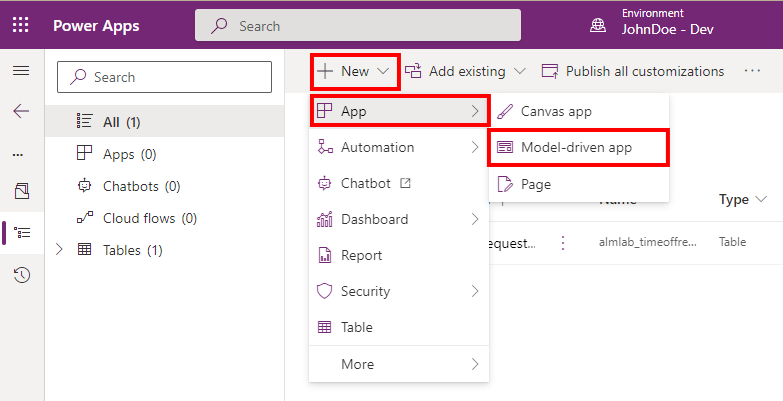Click the Model-driven app icon
This screenshot has width=783, height=401.
[x=505, y=147]
